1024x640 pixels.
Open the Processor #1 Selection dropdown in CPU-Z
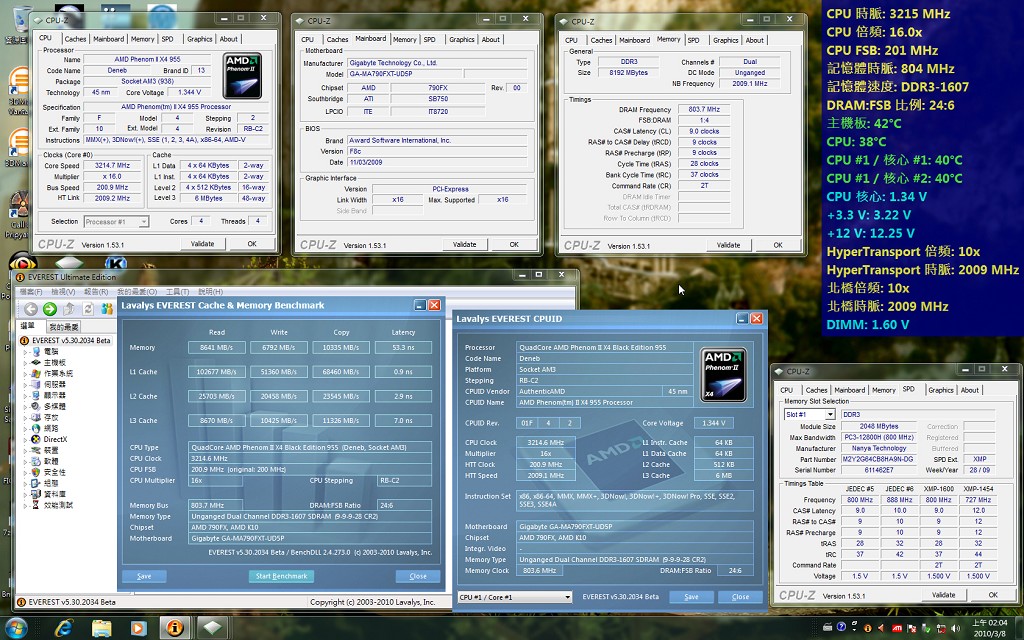tap(143, 222)
